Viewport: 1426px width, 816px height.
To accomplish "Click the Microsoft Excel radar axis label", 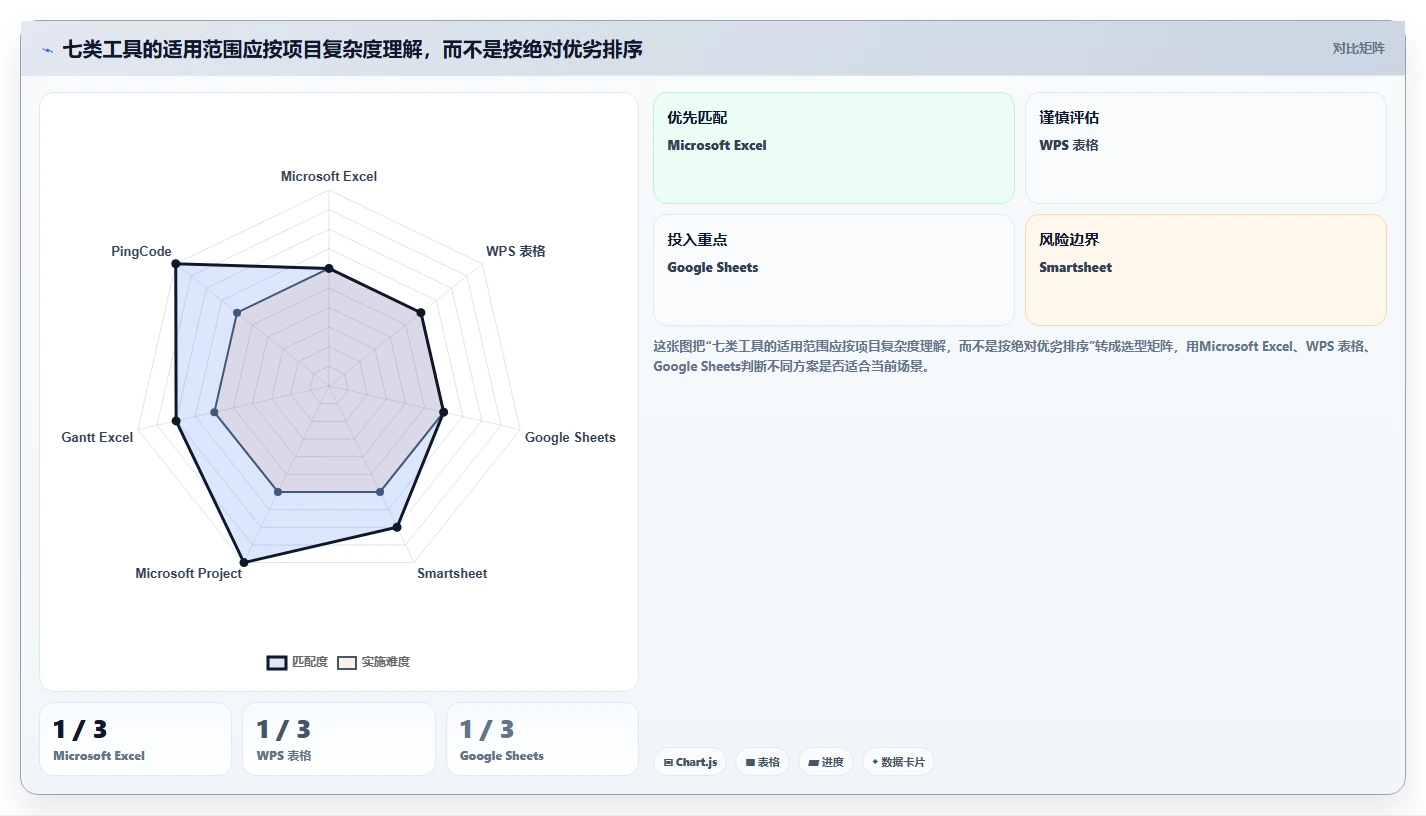I will point(329,176).
